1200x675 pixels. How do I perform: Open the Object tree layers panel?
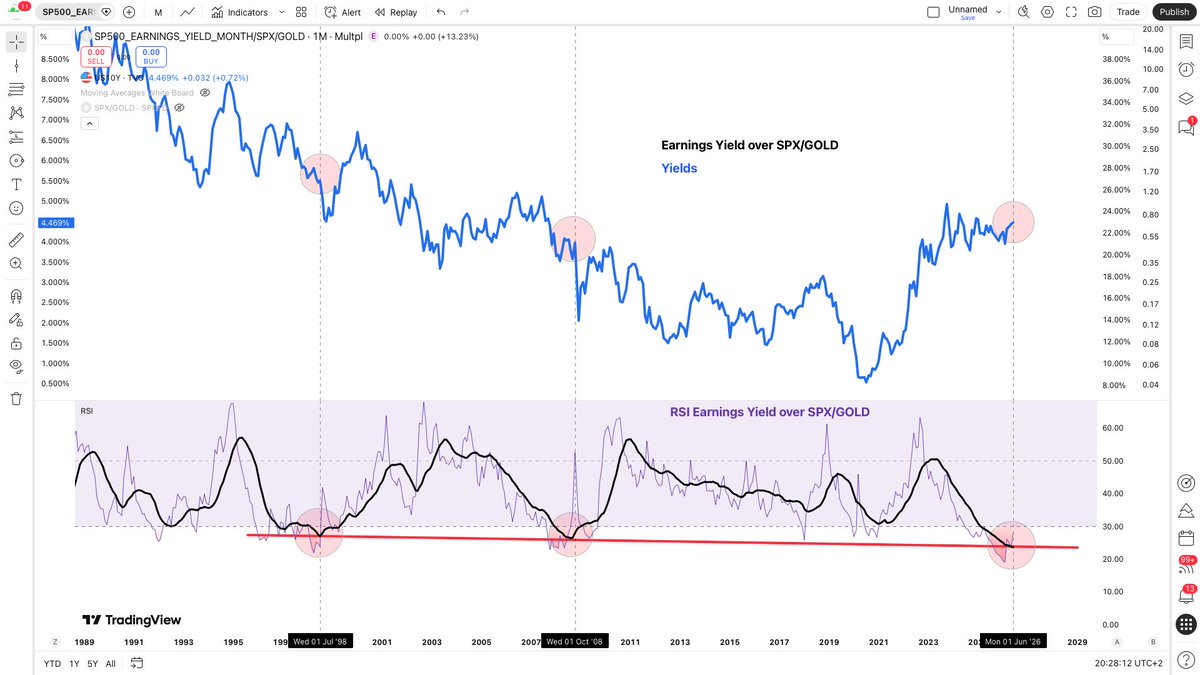[x=1186, y=99]
